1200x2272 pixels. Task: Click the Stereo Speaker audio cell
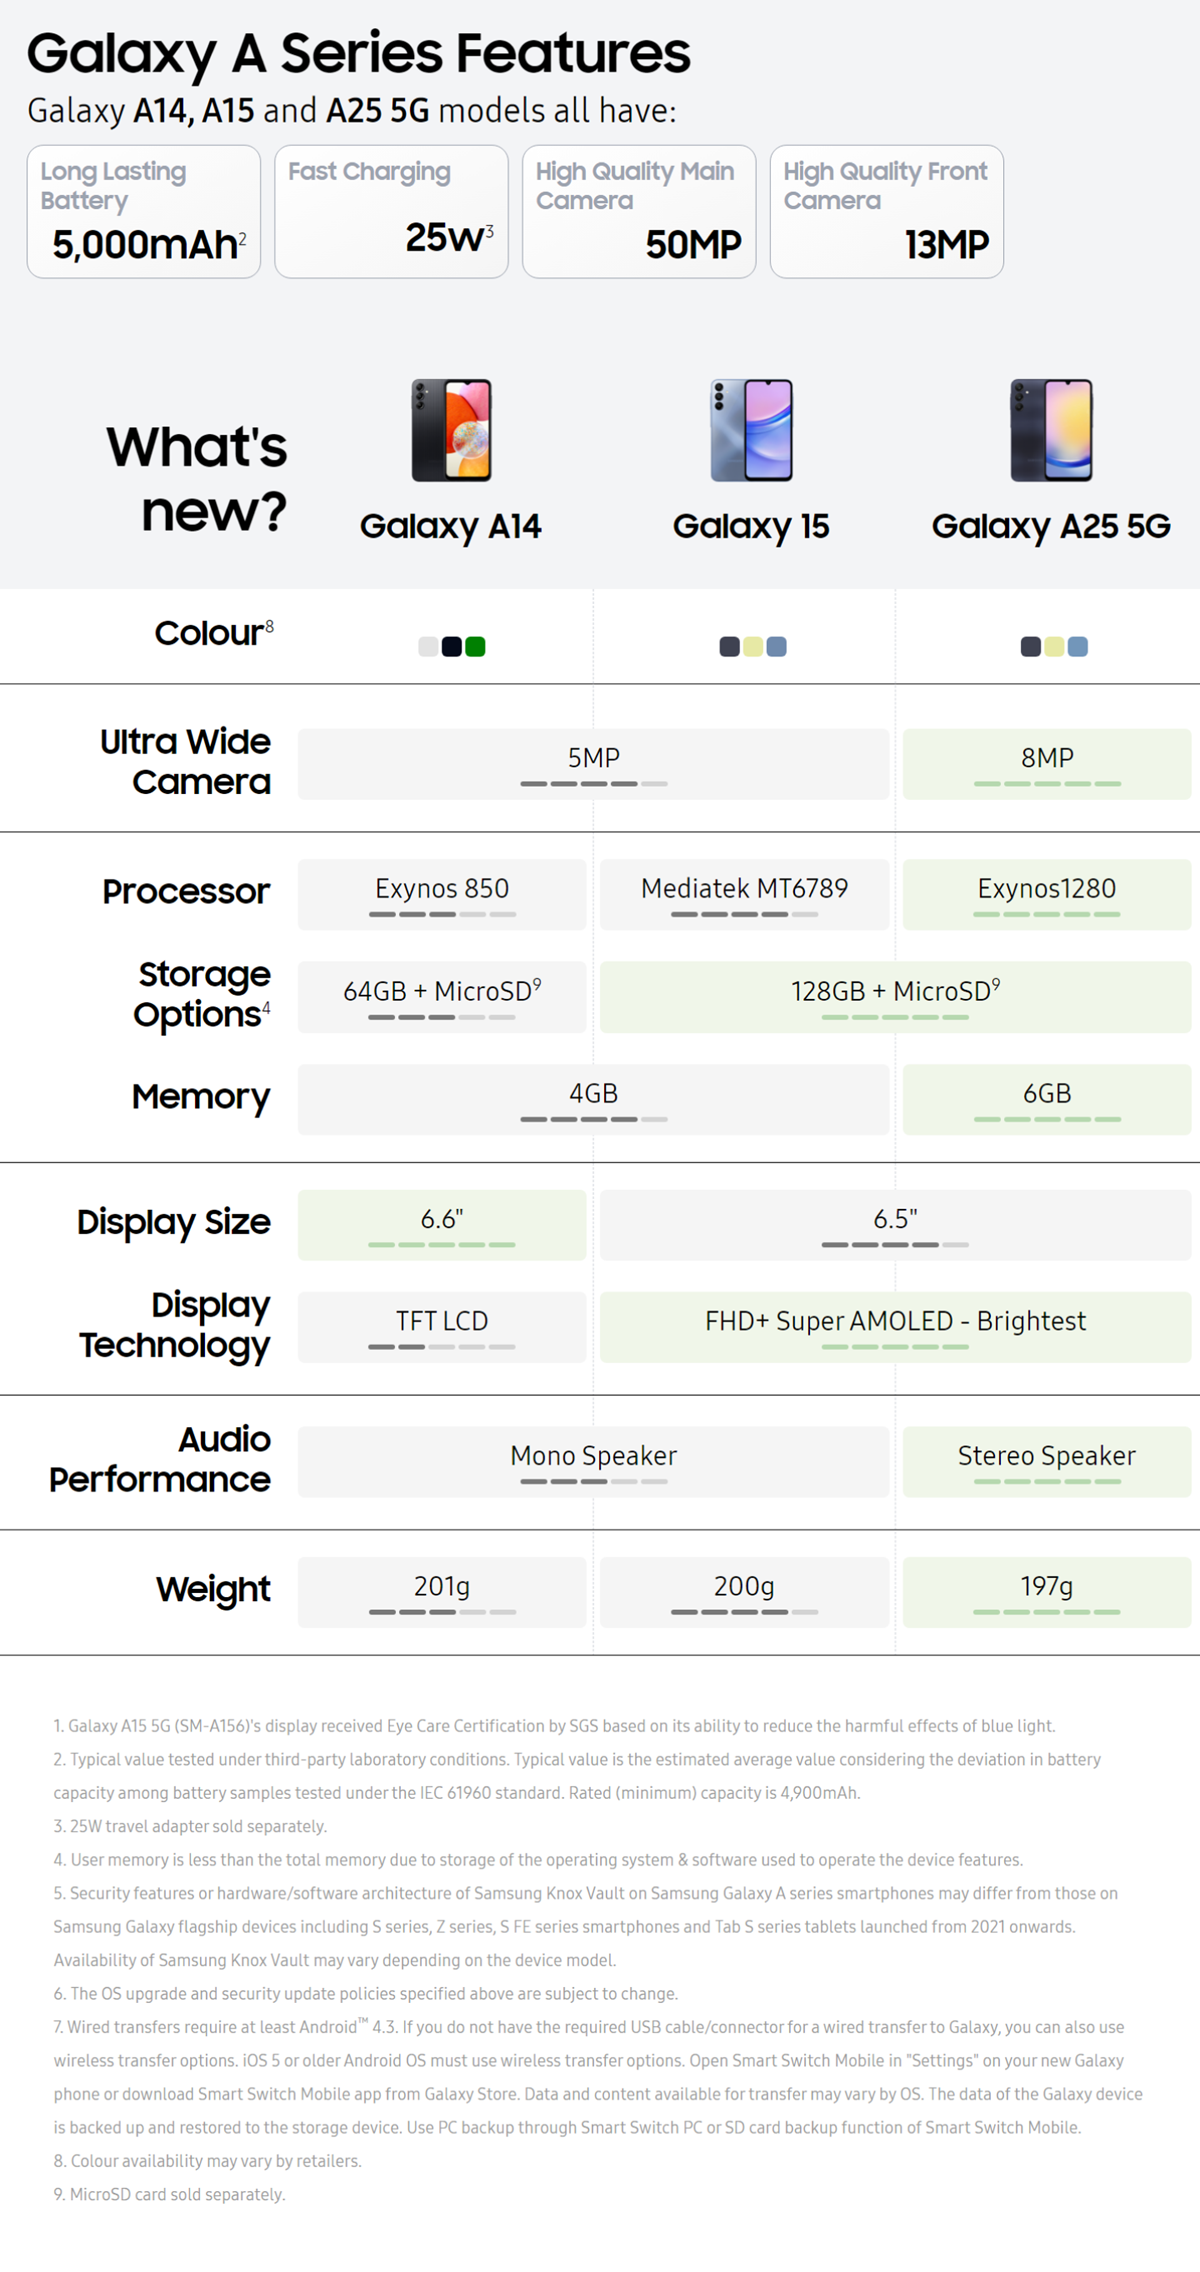(1047, 1461)
